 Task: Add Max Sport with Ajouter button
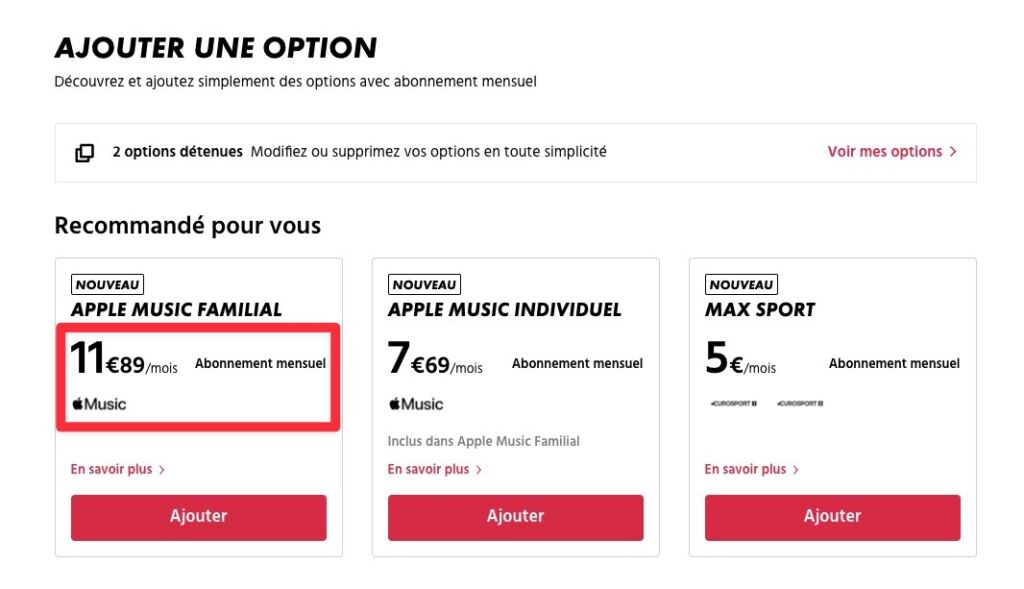pos(832,517)
